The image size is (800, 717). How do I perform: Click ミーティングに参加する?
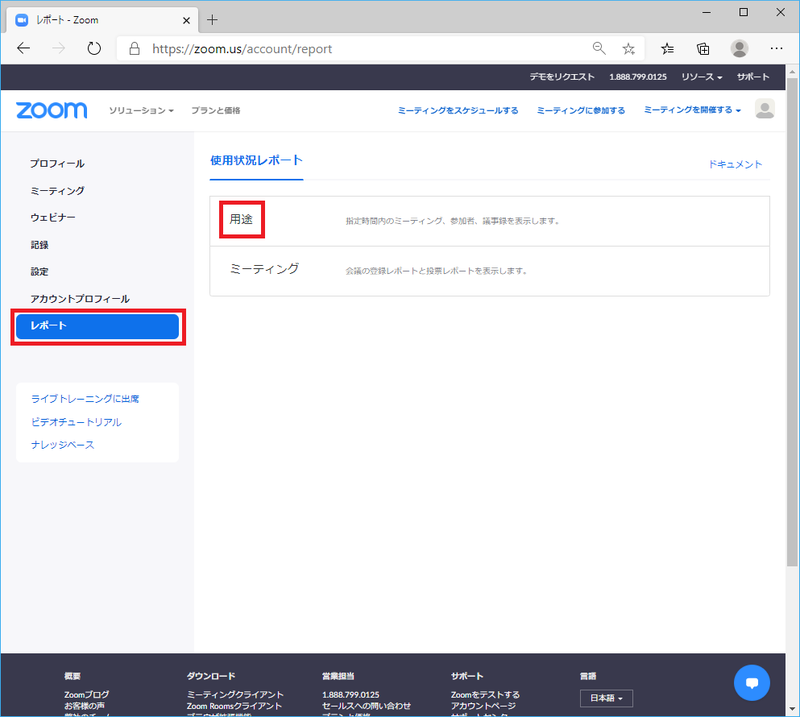581,111
